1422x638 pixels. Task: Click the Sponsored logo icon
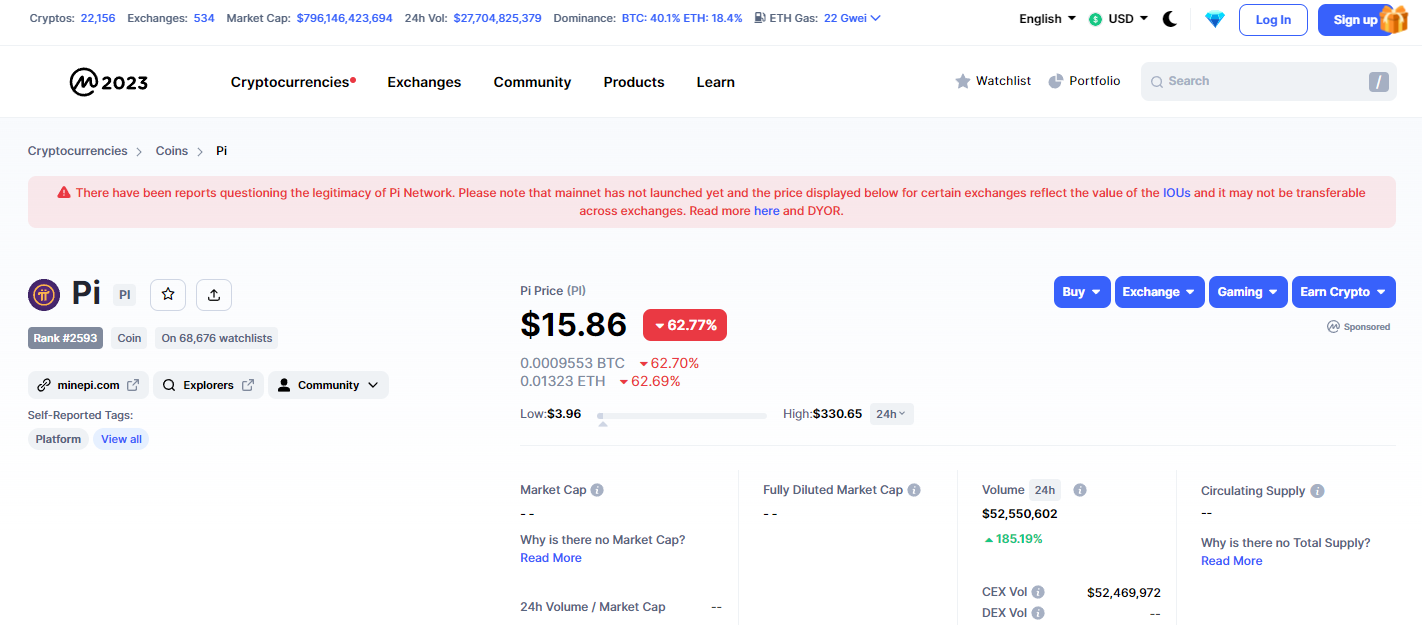click(1333, 327)
